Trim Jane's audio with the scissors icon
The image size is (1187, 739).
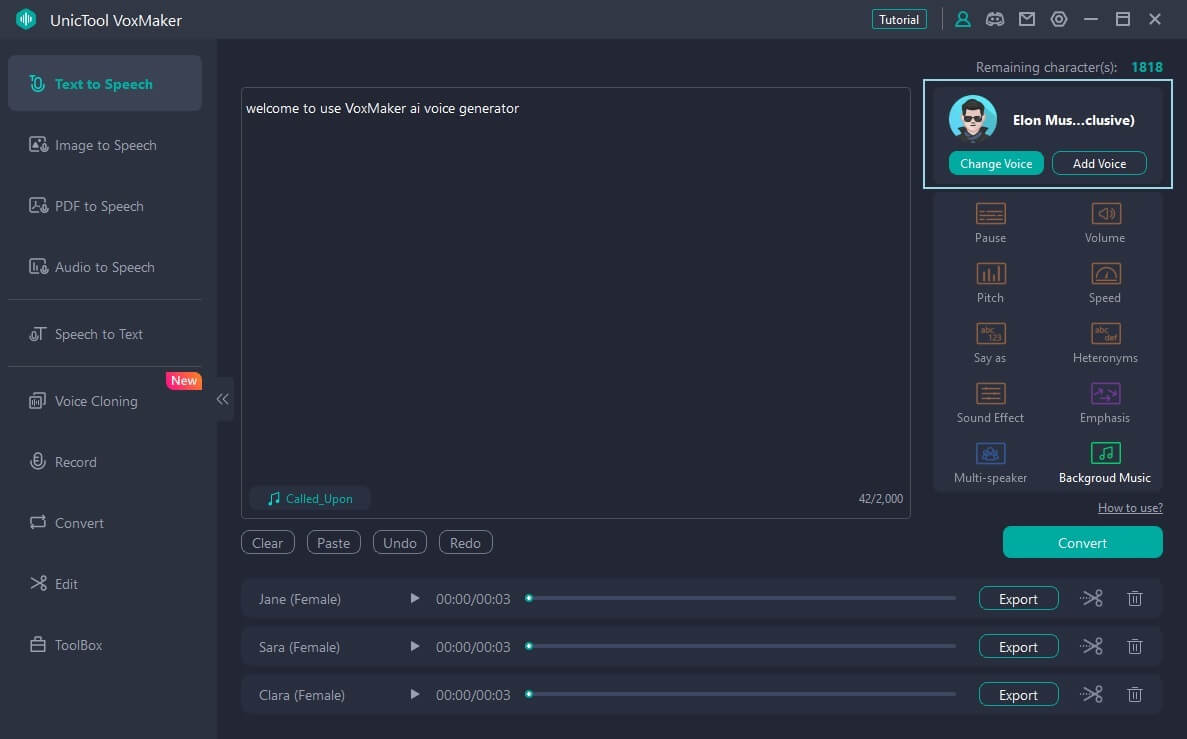click(x=1091, y=599)
